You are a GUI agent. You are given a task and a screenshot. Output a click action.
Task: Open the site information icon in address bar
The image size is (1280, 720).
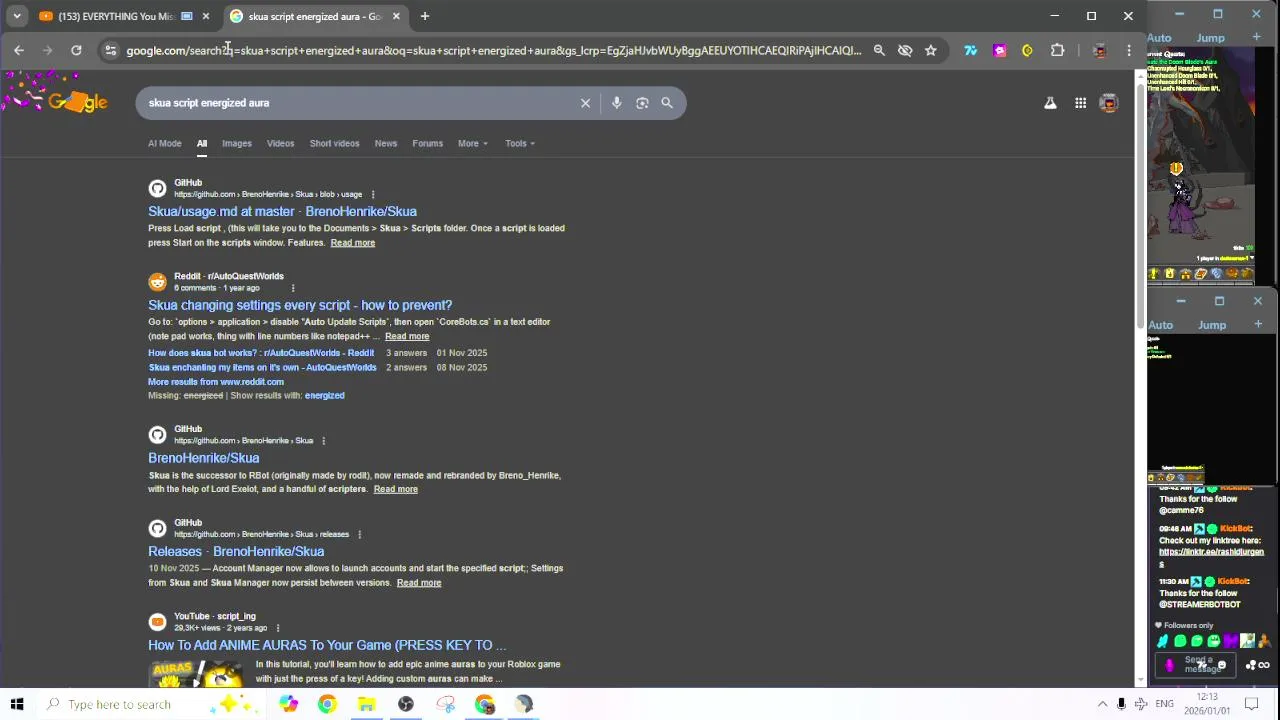click(x=110, y=50)
